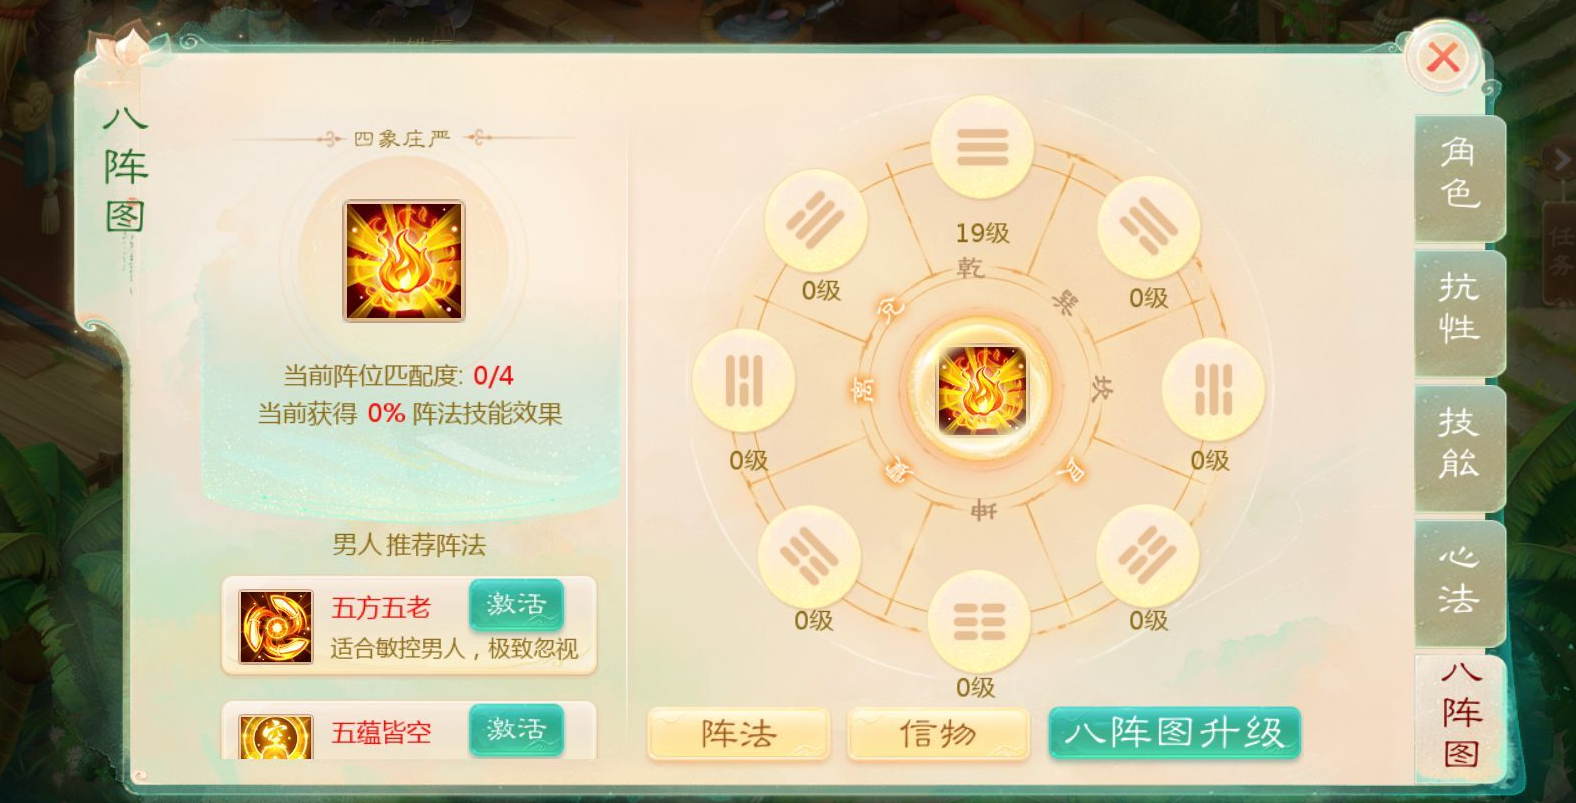Select the upper-left Dui trigram node
The height and width of the screenshot is (803, 1576).
(x=815, y=221)
